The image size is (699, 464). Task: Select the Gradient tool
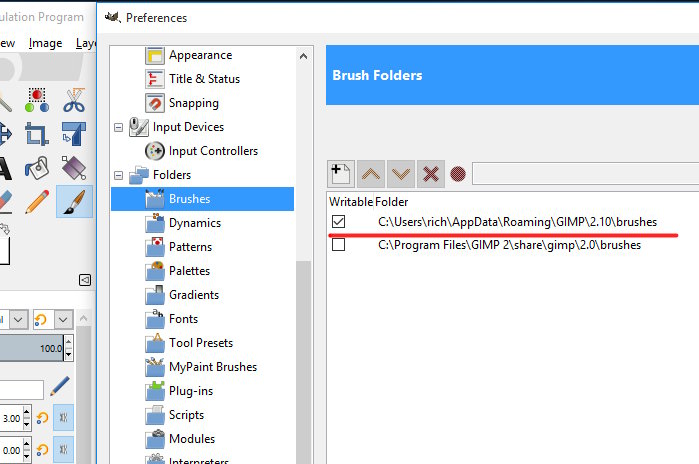pos(74,168)
